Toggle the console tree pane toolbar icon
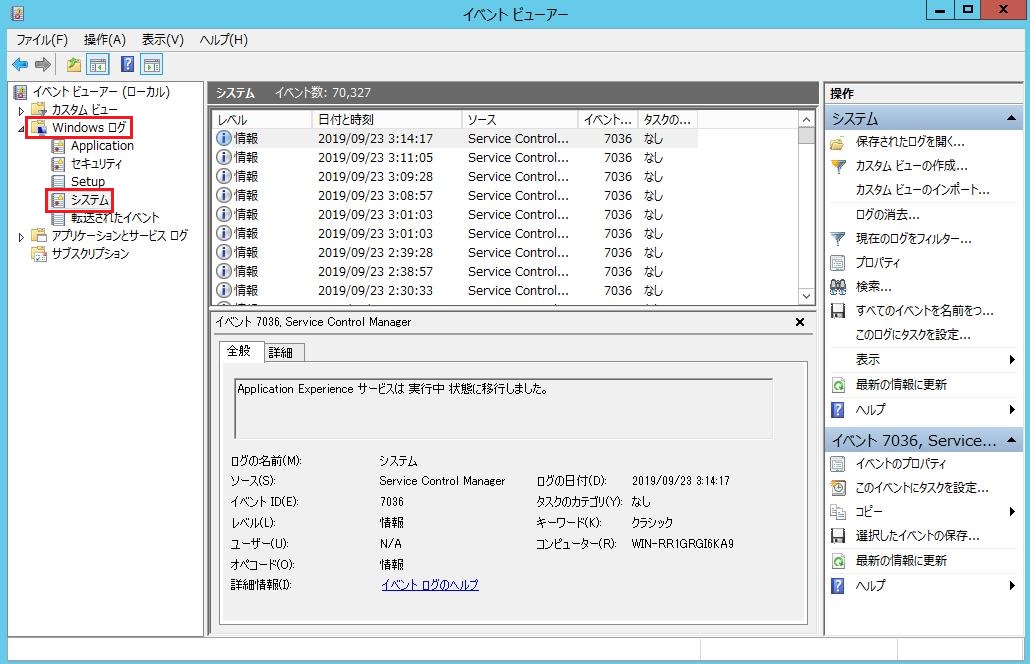This screenshot has height=664, width=1030. click(98, 64)
